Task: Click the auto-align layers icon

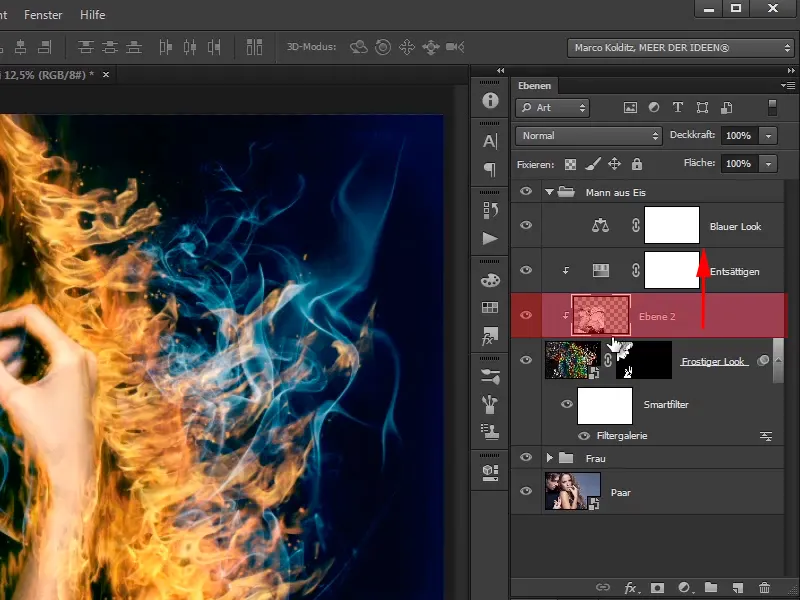Action: click(x=254, y=47)
